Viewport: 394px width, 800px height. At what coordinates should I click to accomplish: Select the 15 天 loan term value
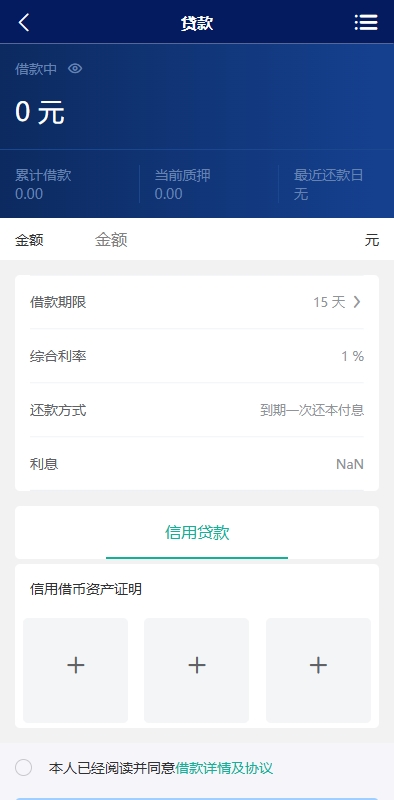tap(329, 302)
